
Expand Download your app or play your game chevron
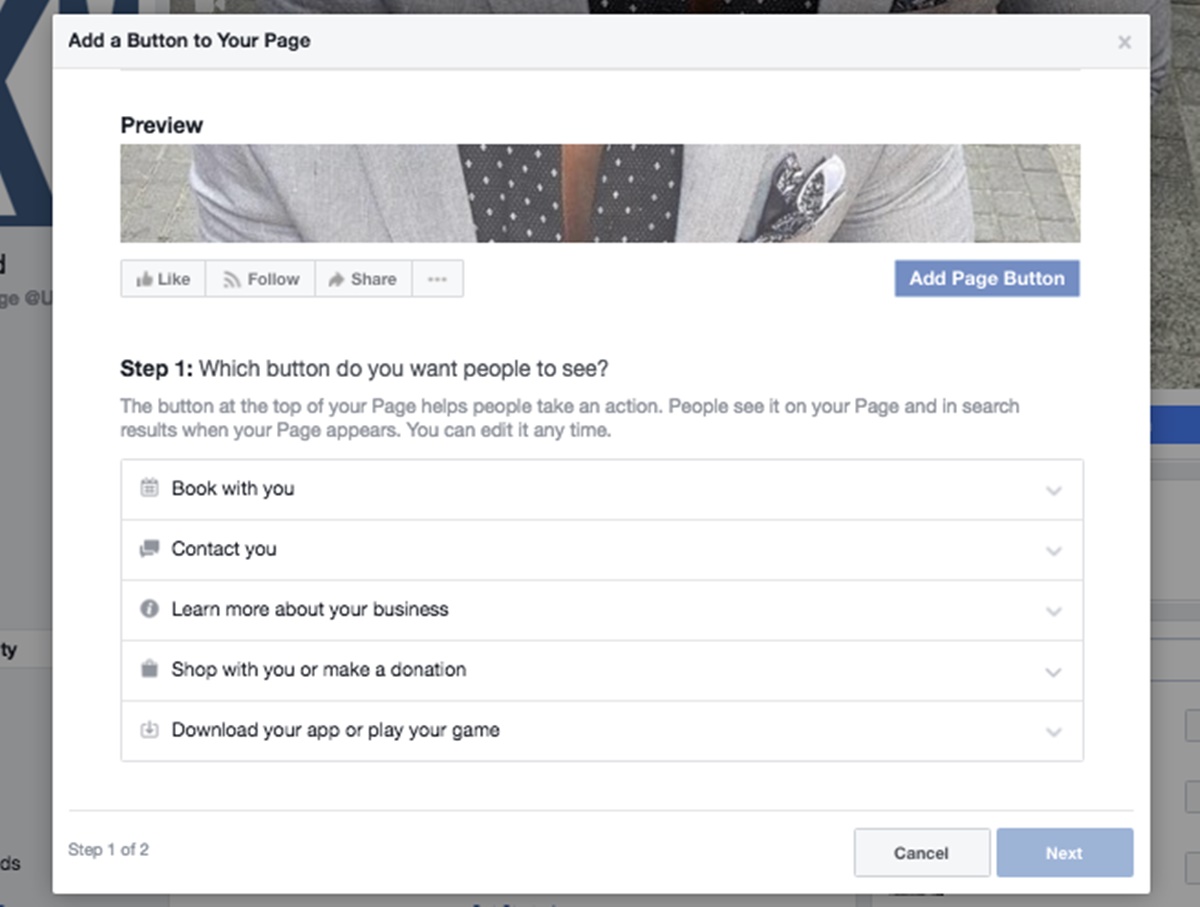(1053, 732)
